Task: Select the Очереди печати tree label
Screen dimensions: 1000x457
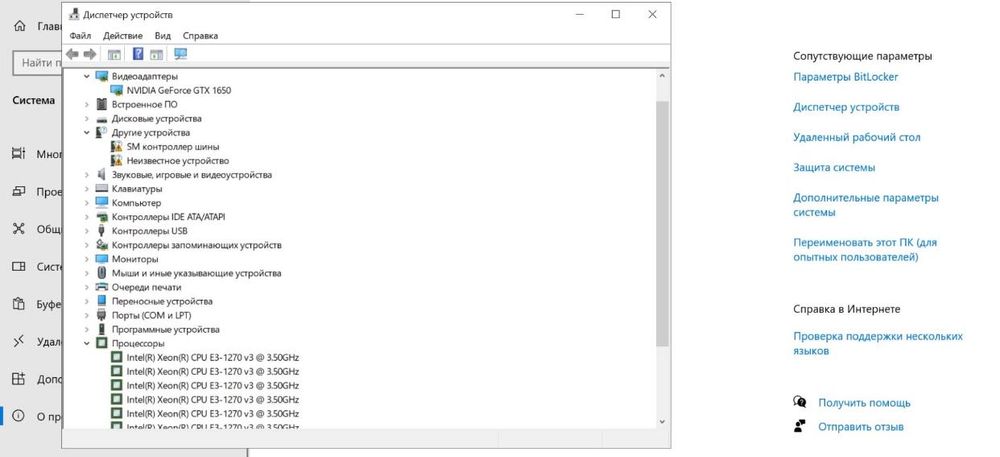Action: pyautogui.click(x=147, y=287)
